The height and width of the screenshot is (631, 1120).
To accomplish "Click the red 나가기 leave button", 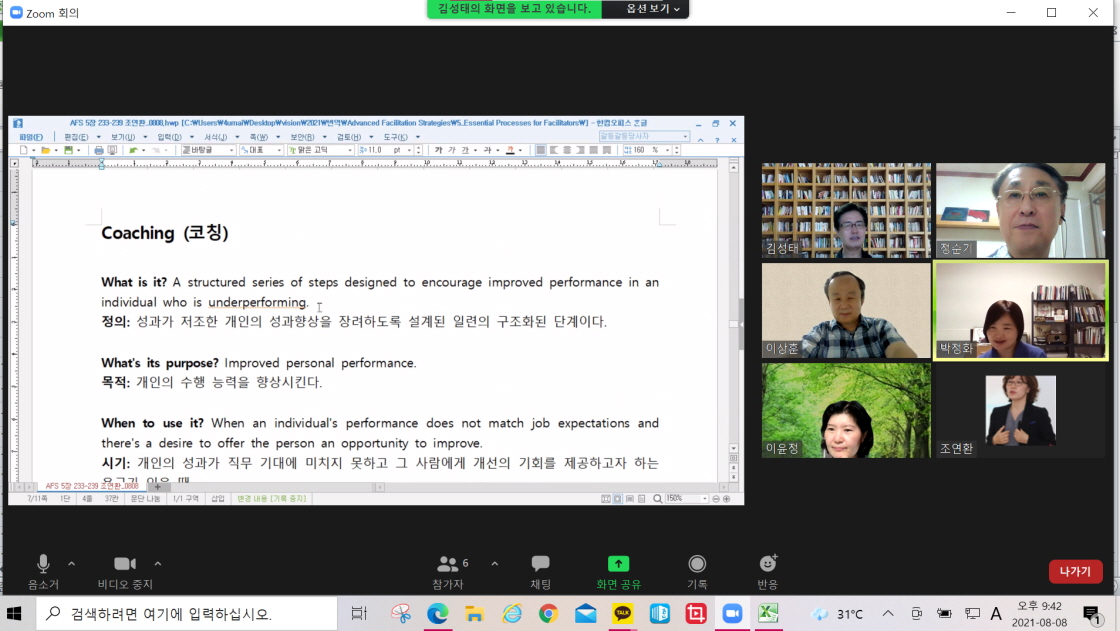I will (x=1075, y=571).
